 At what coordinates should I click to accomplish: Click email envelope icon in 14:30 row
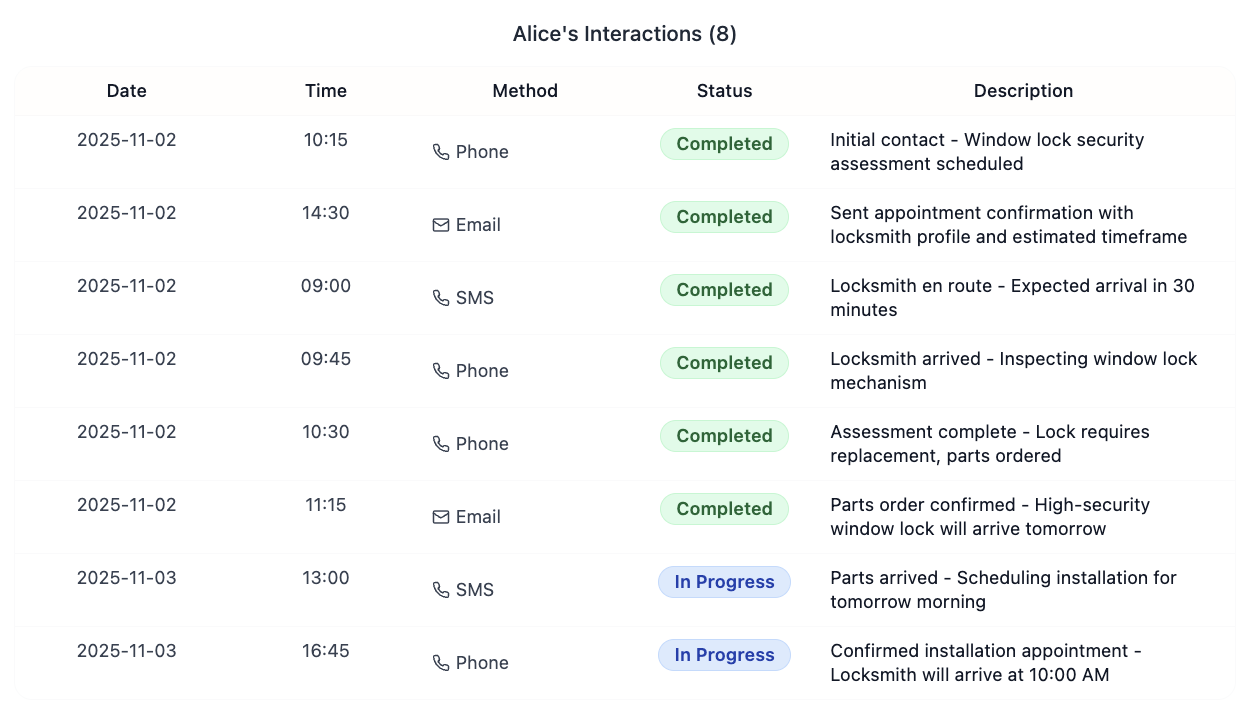(x=441, y=225)
